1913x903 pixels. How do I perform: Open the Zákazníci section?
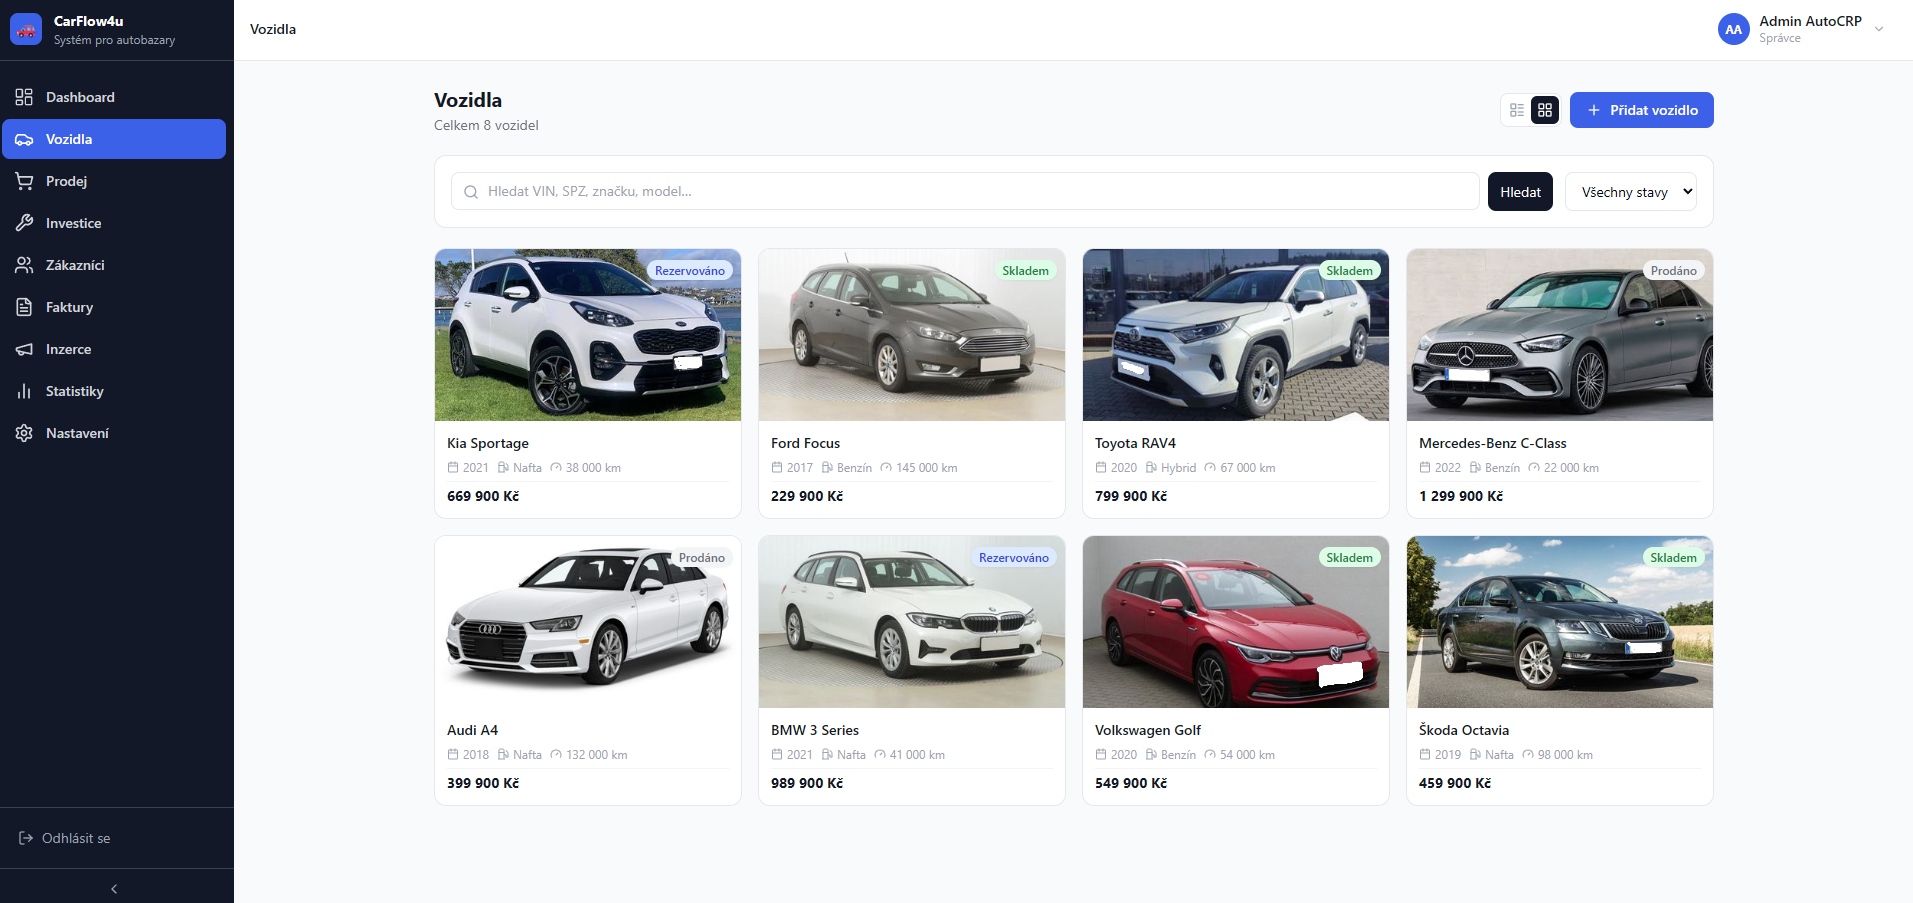tap(114, 265)
